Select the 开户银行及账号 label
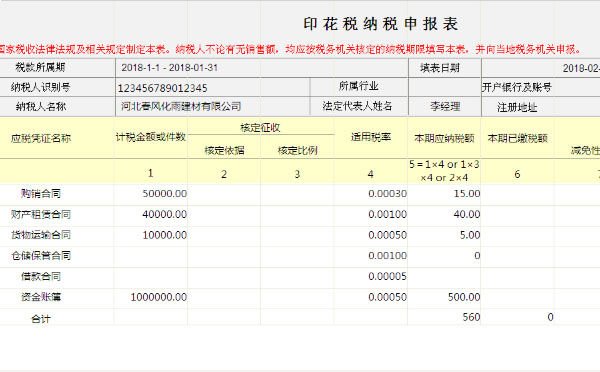Viewport: 600px width, 372px height. click(517, 87)
